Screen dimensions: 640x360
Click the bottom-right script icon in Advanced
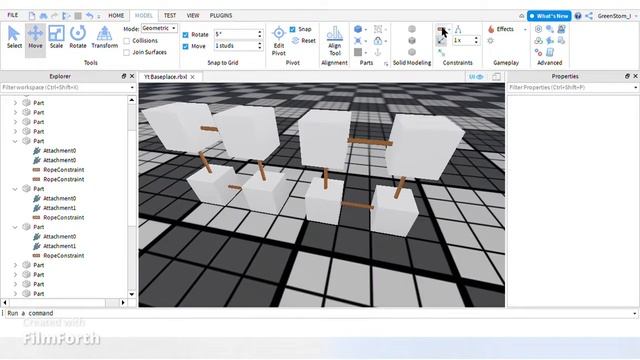click(x=550, y=52)
